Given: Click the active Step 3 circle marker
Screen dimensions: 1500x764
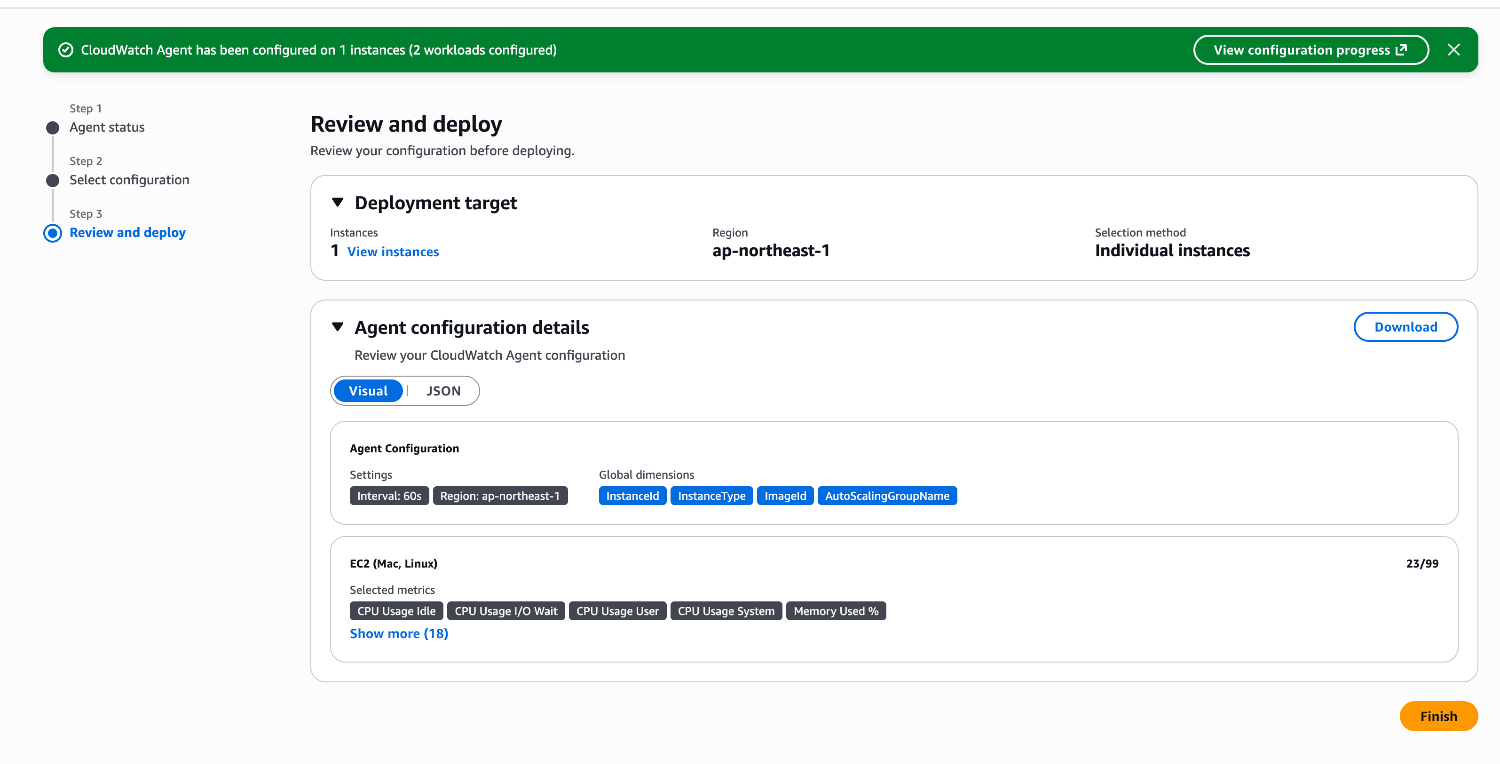Looking at the screenshot, I should 53,233.
